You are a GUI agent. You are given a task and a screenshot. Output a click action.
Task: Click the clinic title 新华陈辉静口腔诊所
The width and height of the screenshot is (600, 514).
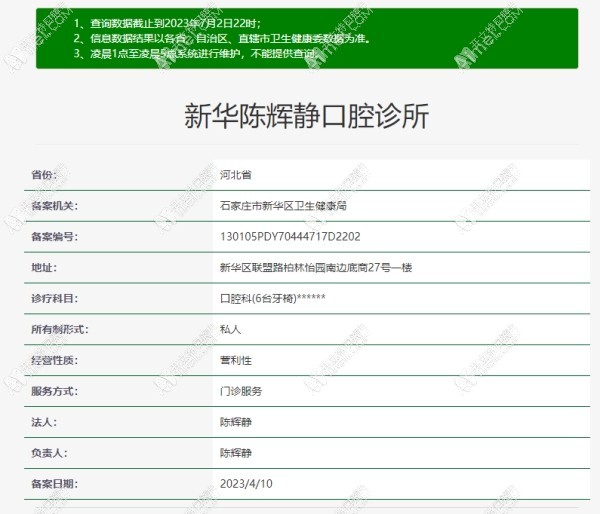pos(306,116)
